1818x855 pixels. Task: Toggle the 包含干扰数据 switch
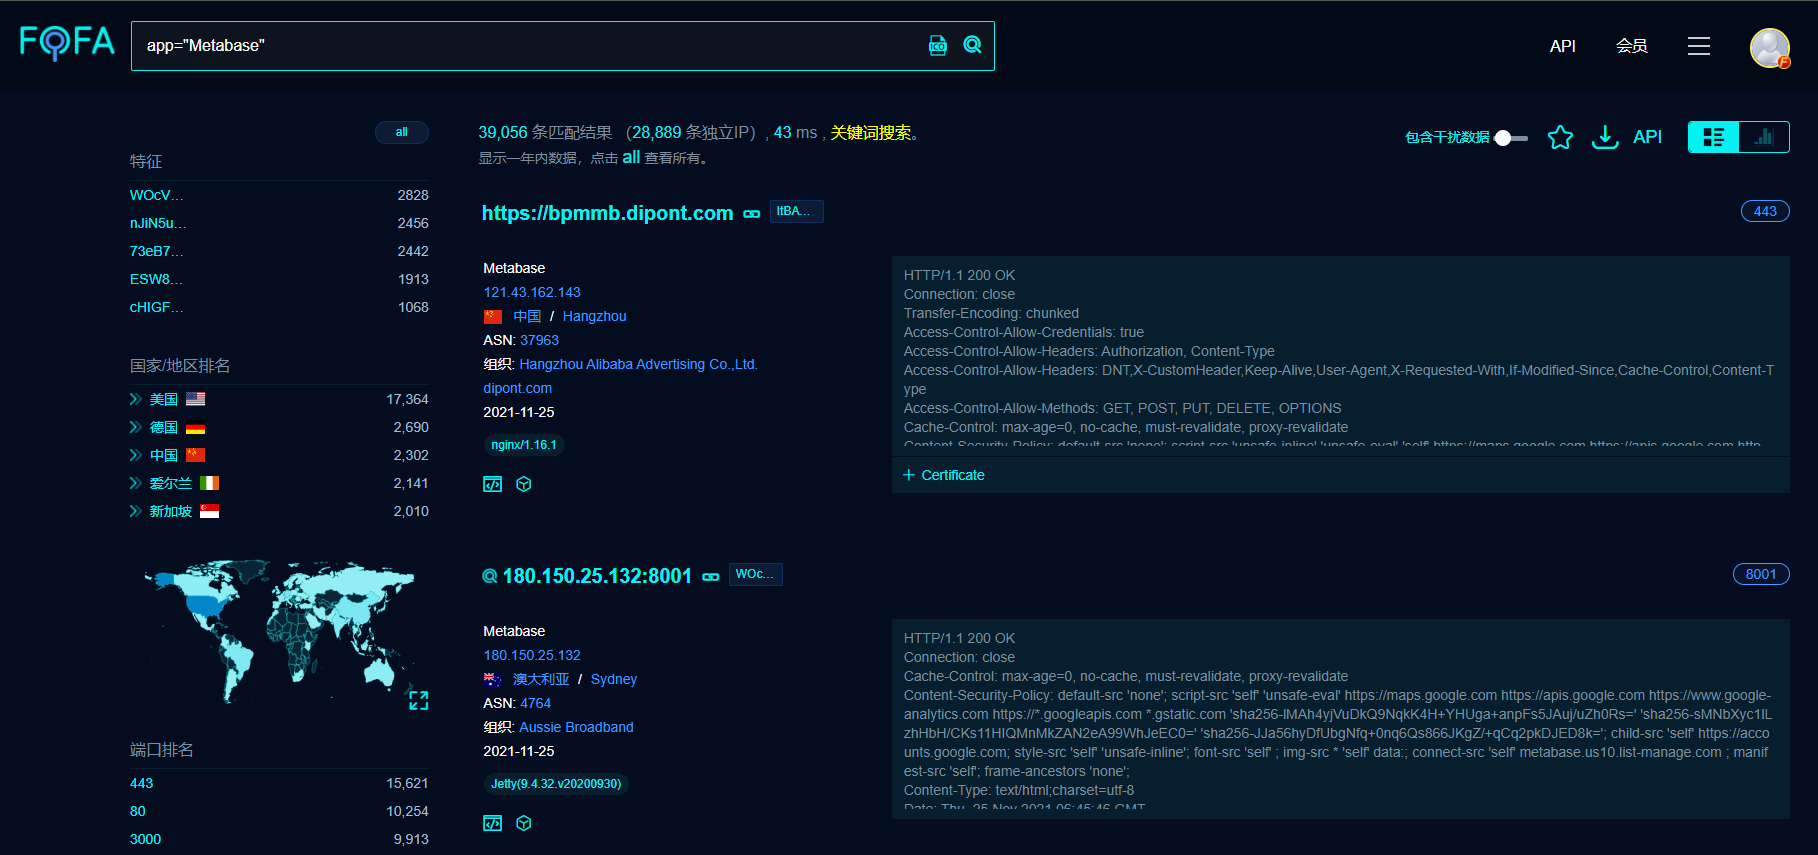point(1511,138)
